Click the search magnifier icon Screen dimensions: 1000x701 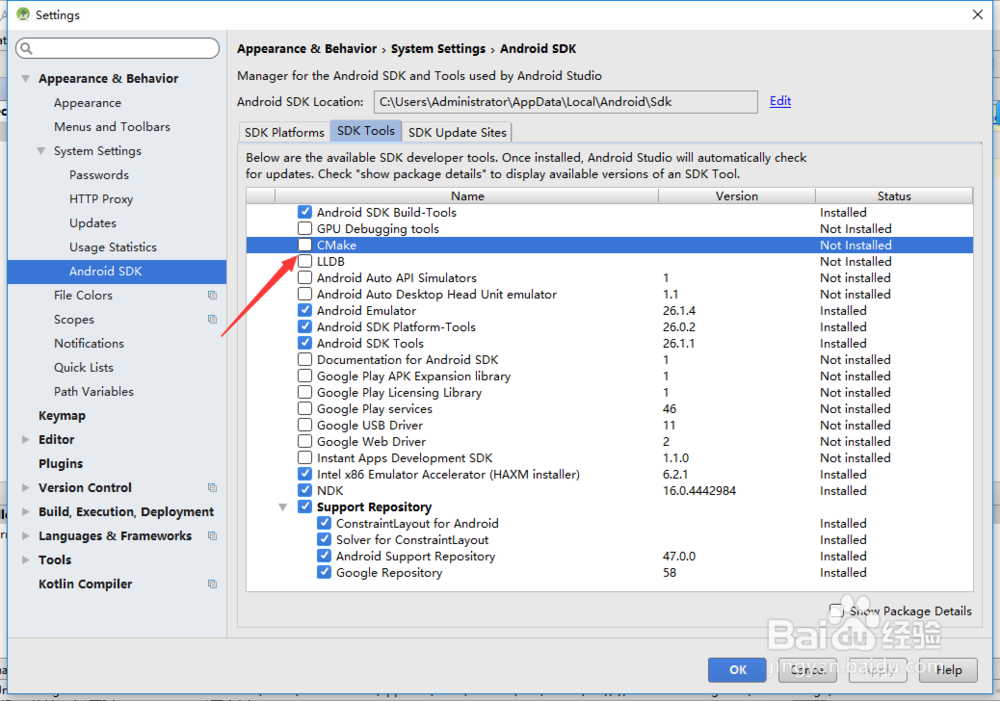(x=26, y=48)
